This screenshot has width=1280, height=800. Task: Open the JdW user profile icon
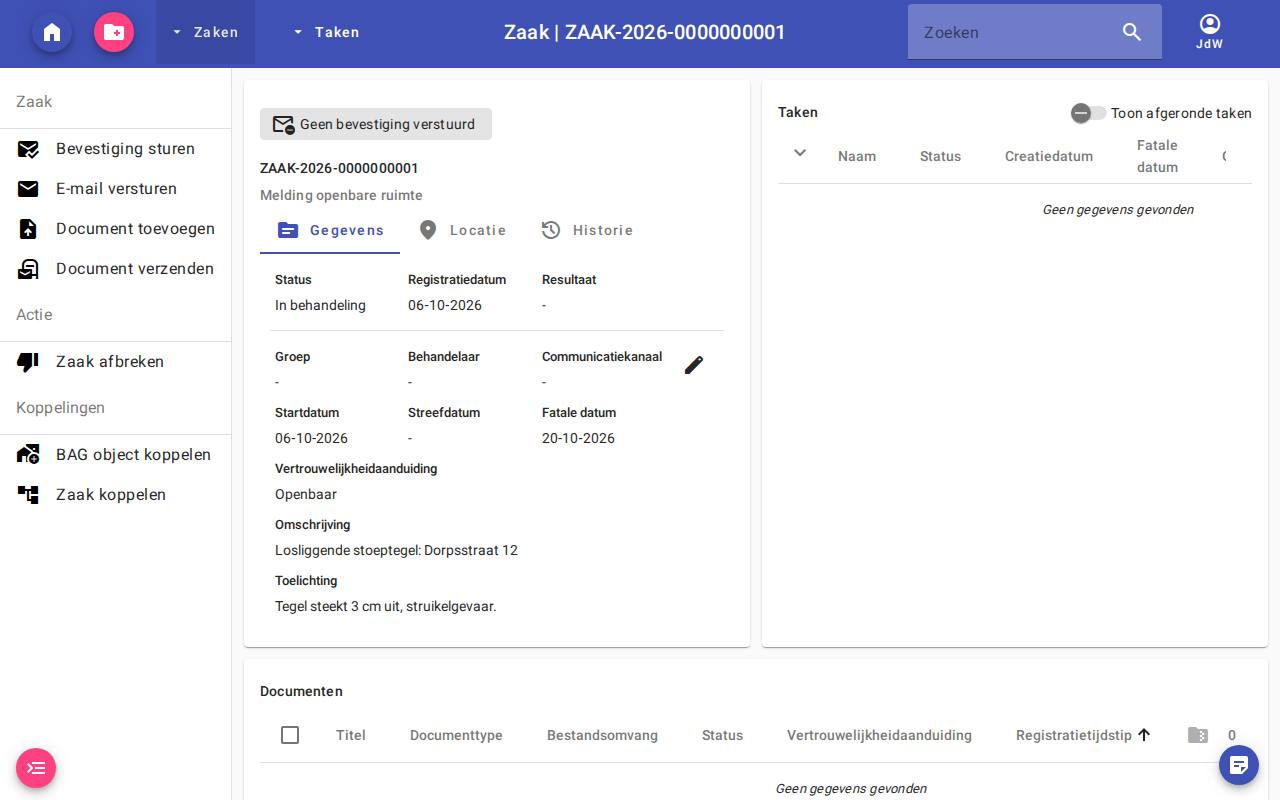pos(1209,32)
